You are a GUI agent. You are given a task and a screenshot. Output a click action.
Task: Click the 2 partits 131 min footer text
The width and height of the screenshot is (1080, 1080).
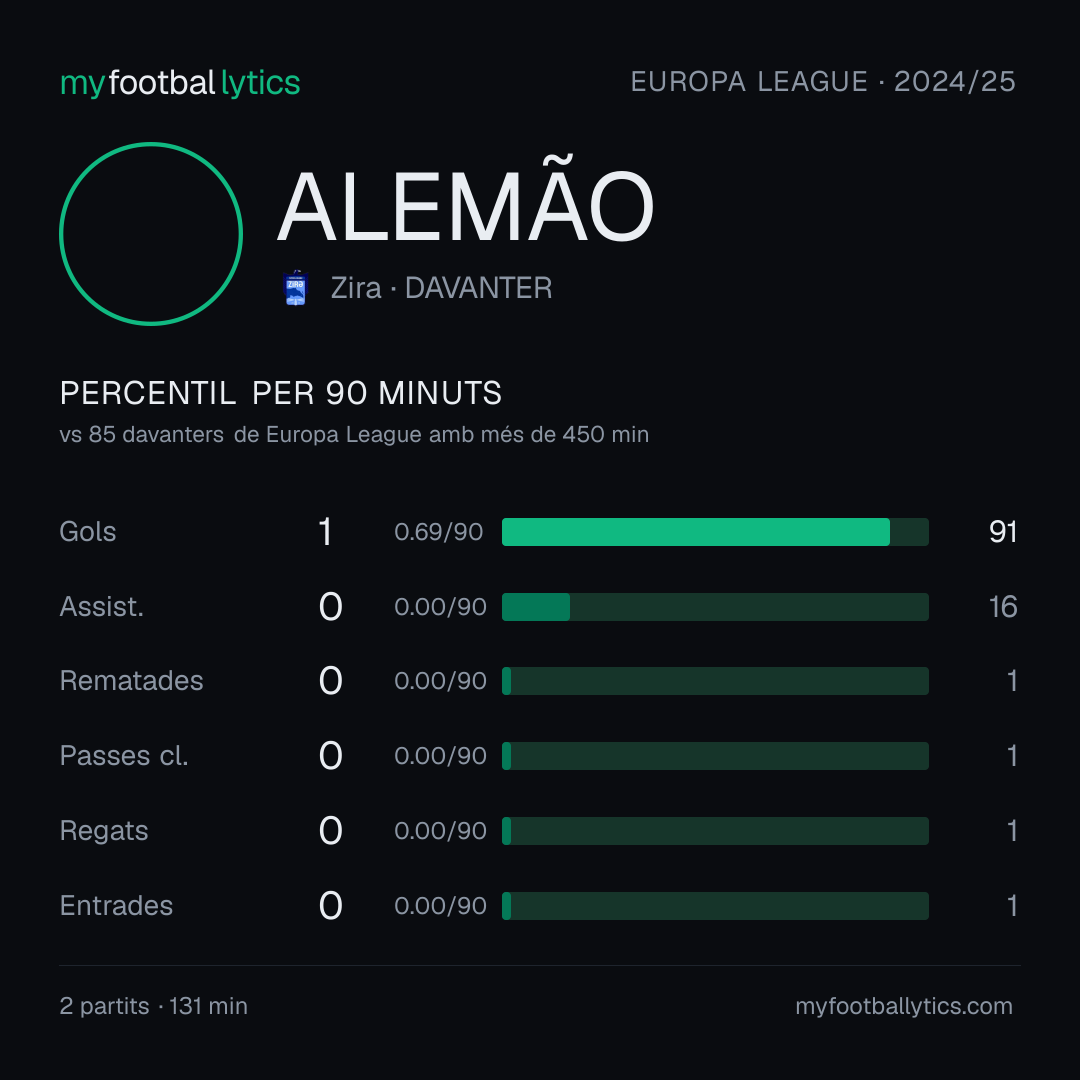154,1006
